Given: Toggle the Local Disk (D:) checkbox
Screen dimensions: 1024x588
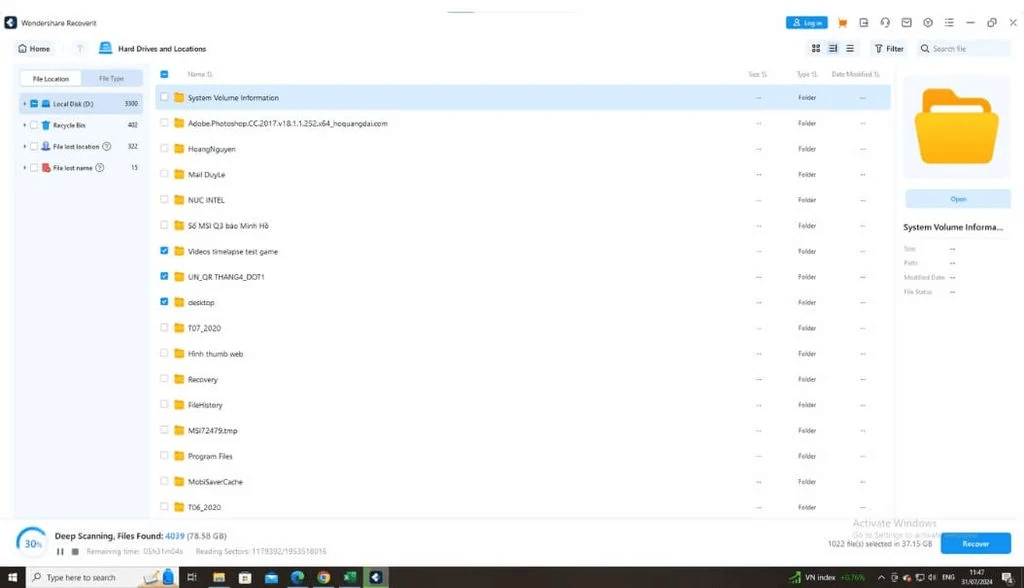Looking at the screenshot, I should click(x=34, y=103).
